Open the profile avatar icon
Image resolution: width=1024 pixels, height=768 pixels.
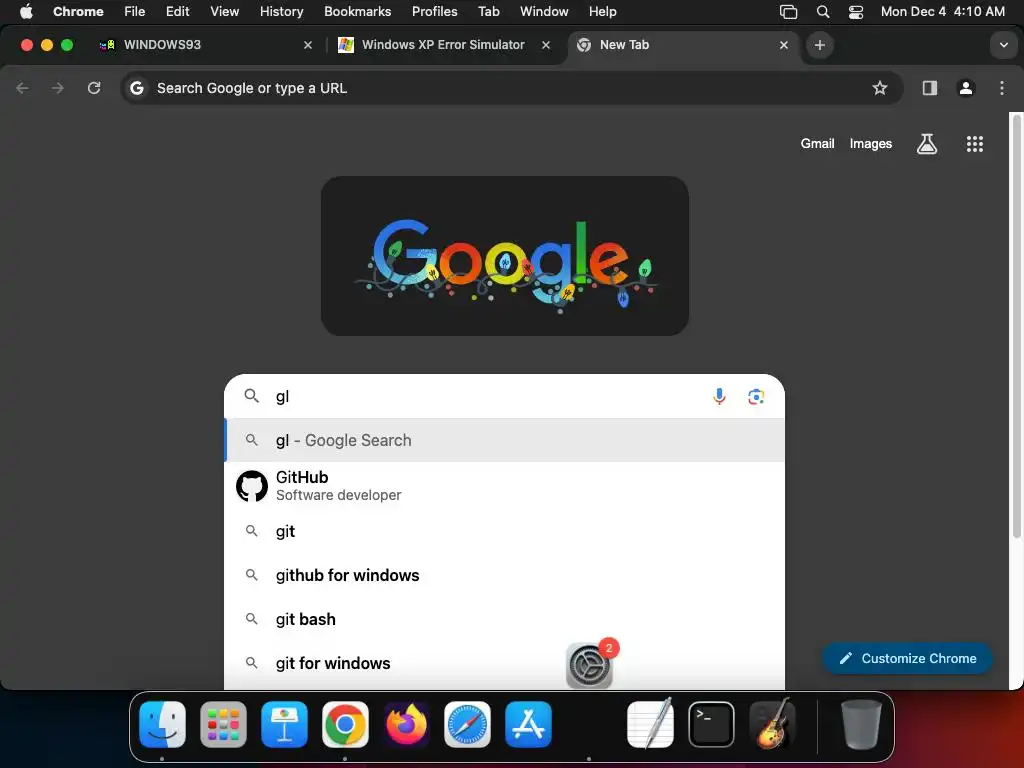966,88
